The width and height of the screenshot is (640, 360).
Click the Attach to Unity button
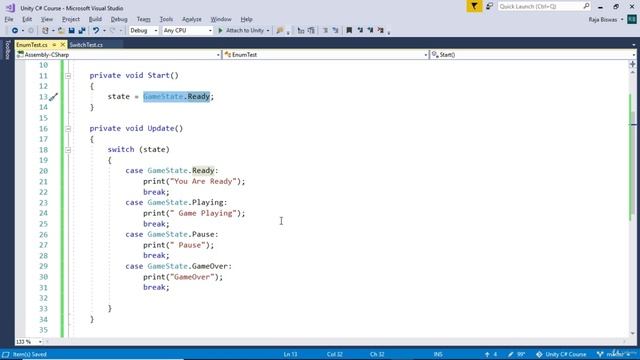245,31
